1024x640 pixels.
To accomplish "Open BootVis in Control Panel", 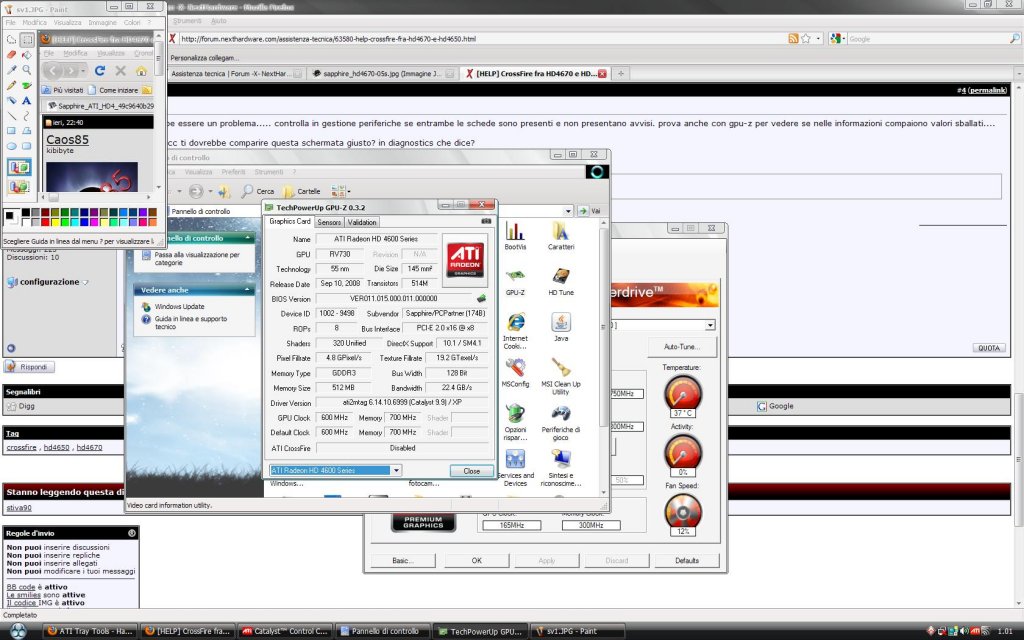I will pyautogui.click(x=515, y=235).
